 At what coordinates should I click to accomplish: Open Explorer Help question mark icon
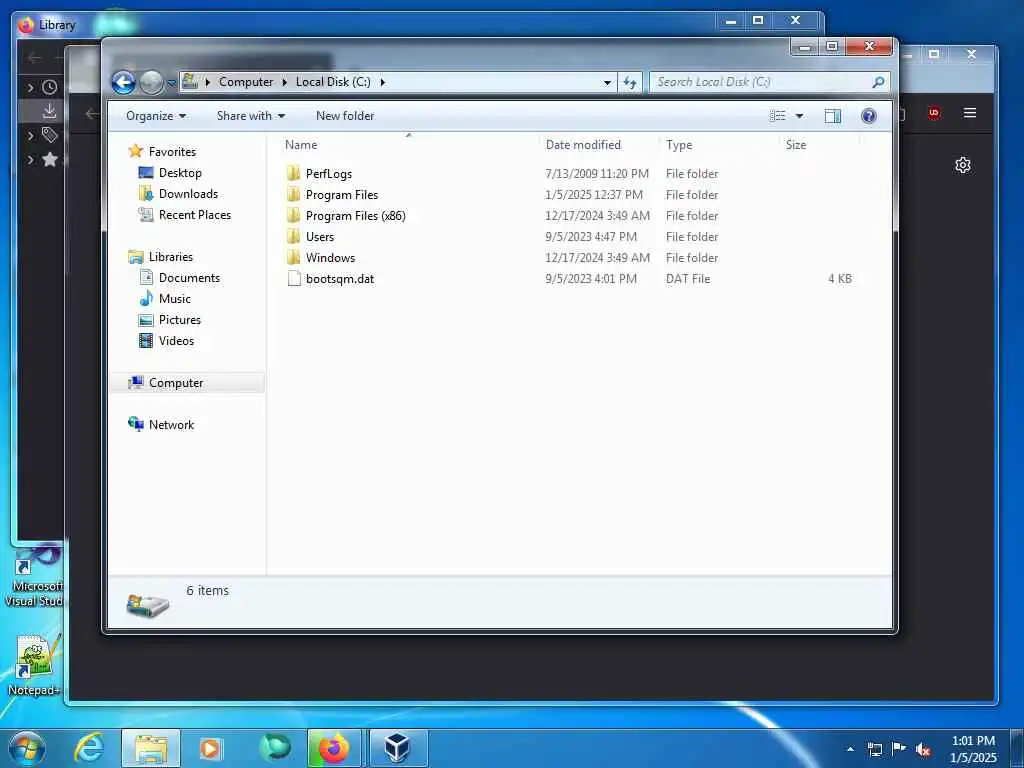pos(869,116)
